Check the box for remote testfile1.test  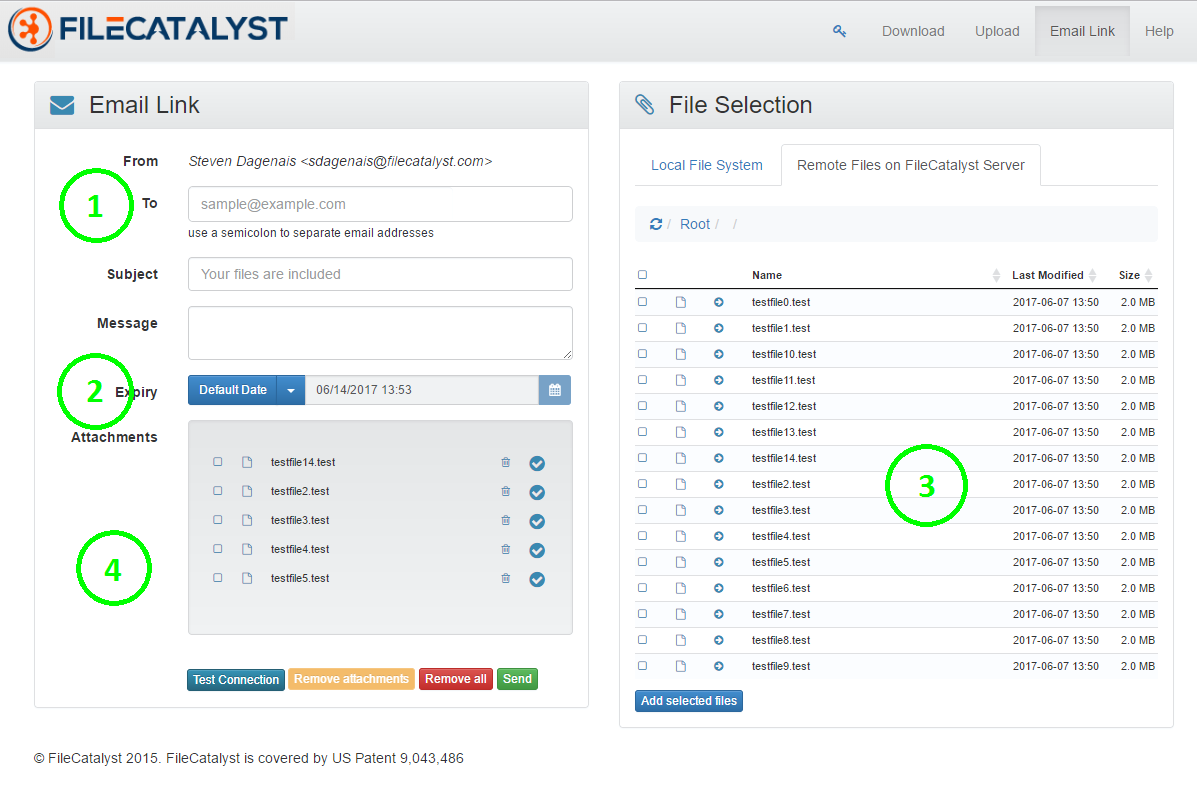coord(642,328)
